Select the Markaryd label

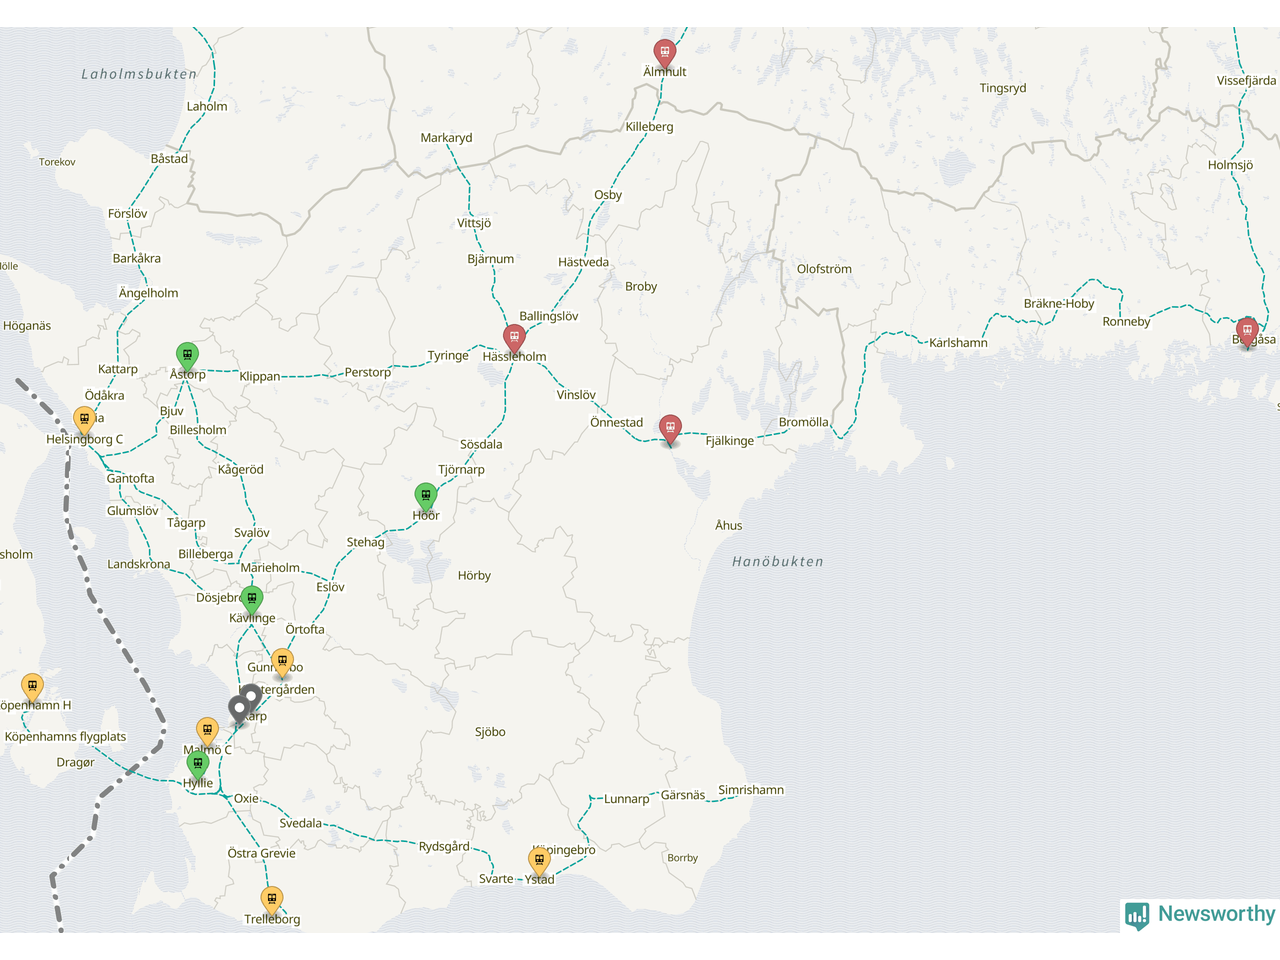(x=446, y=138)
